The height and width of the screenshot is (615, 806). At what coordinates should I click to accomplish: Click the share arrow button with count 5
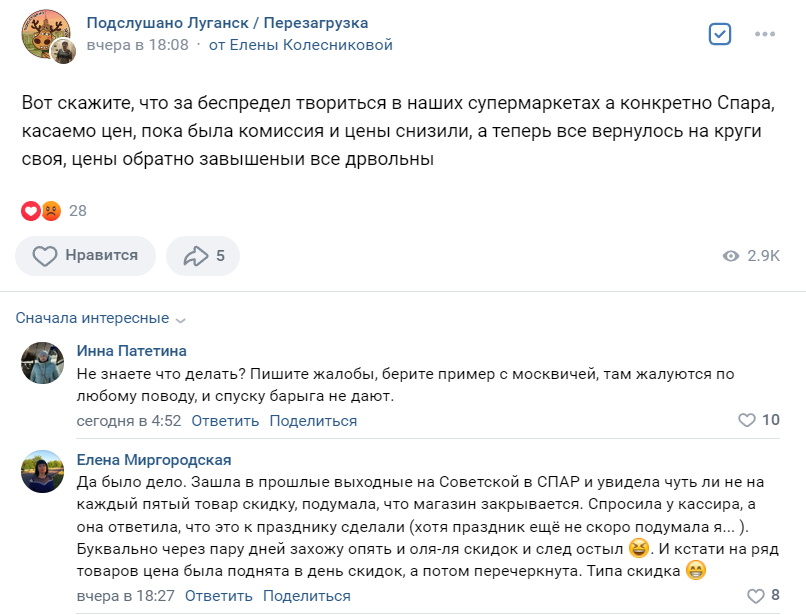point(203,256)
